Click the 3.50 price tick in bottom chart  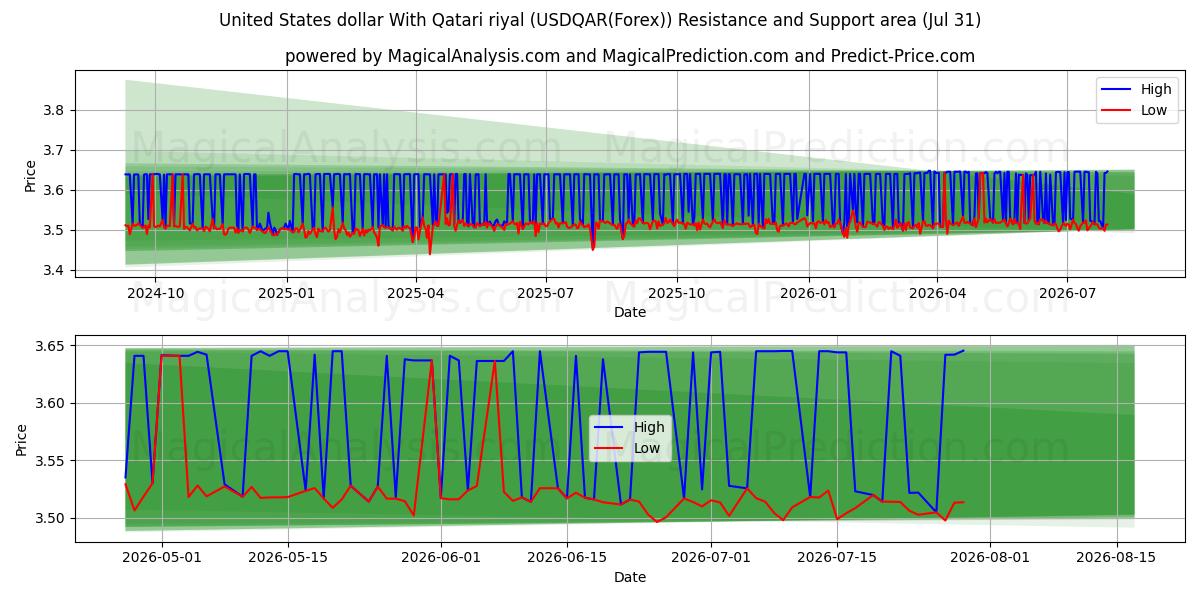point(52,518)
